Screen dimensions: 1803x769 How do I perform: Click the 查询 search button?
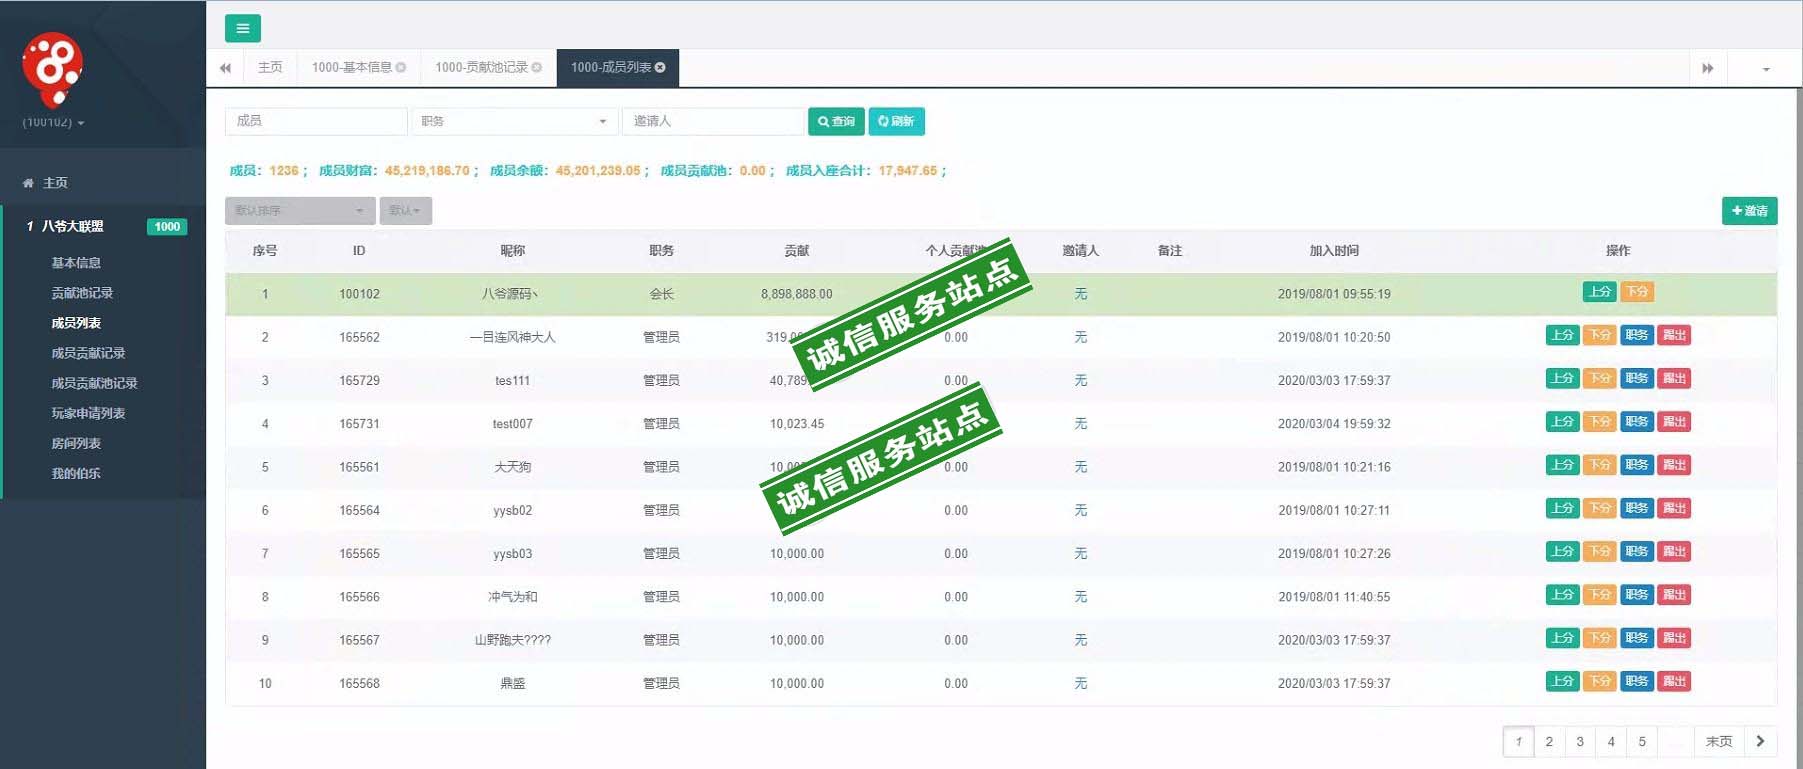pos(836,121)
